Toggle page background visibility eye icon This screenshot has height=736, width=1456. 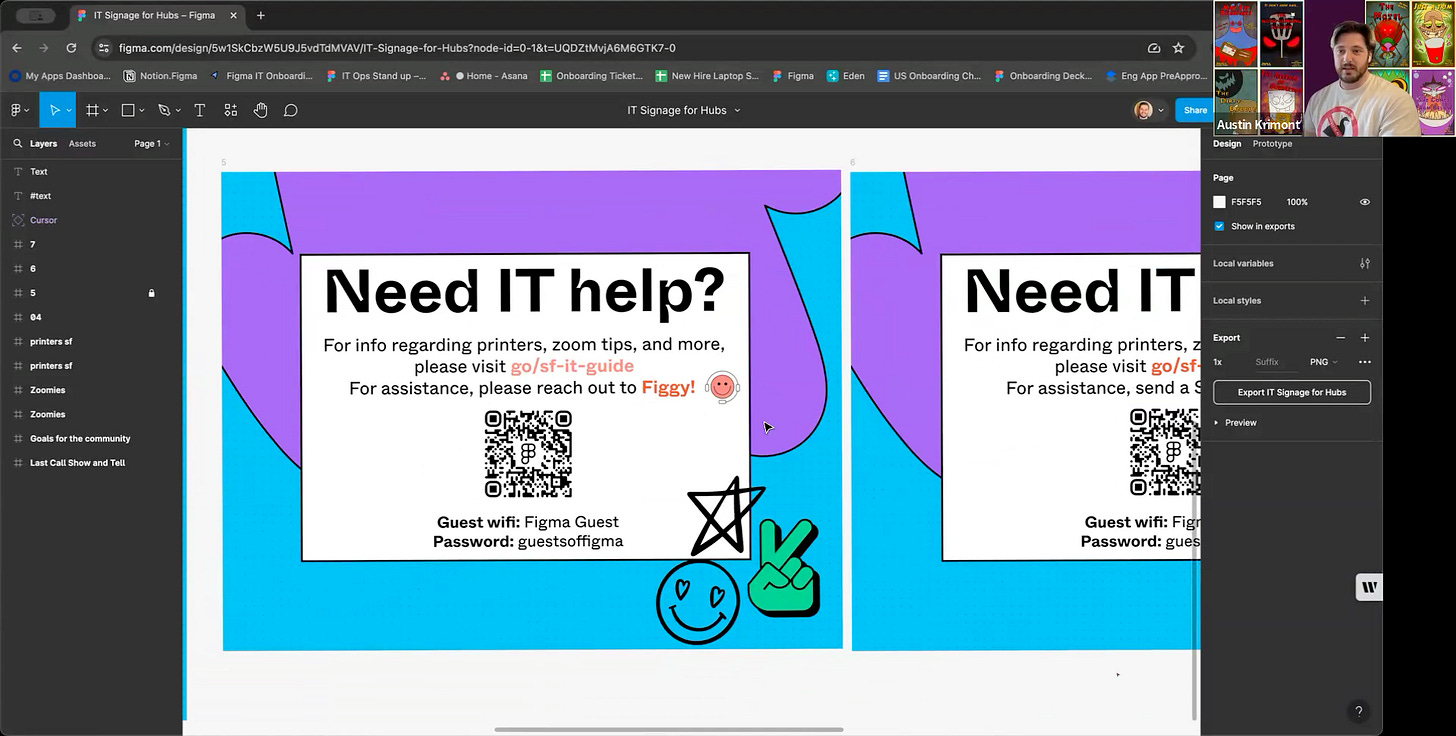pos(1364,202)
